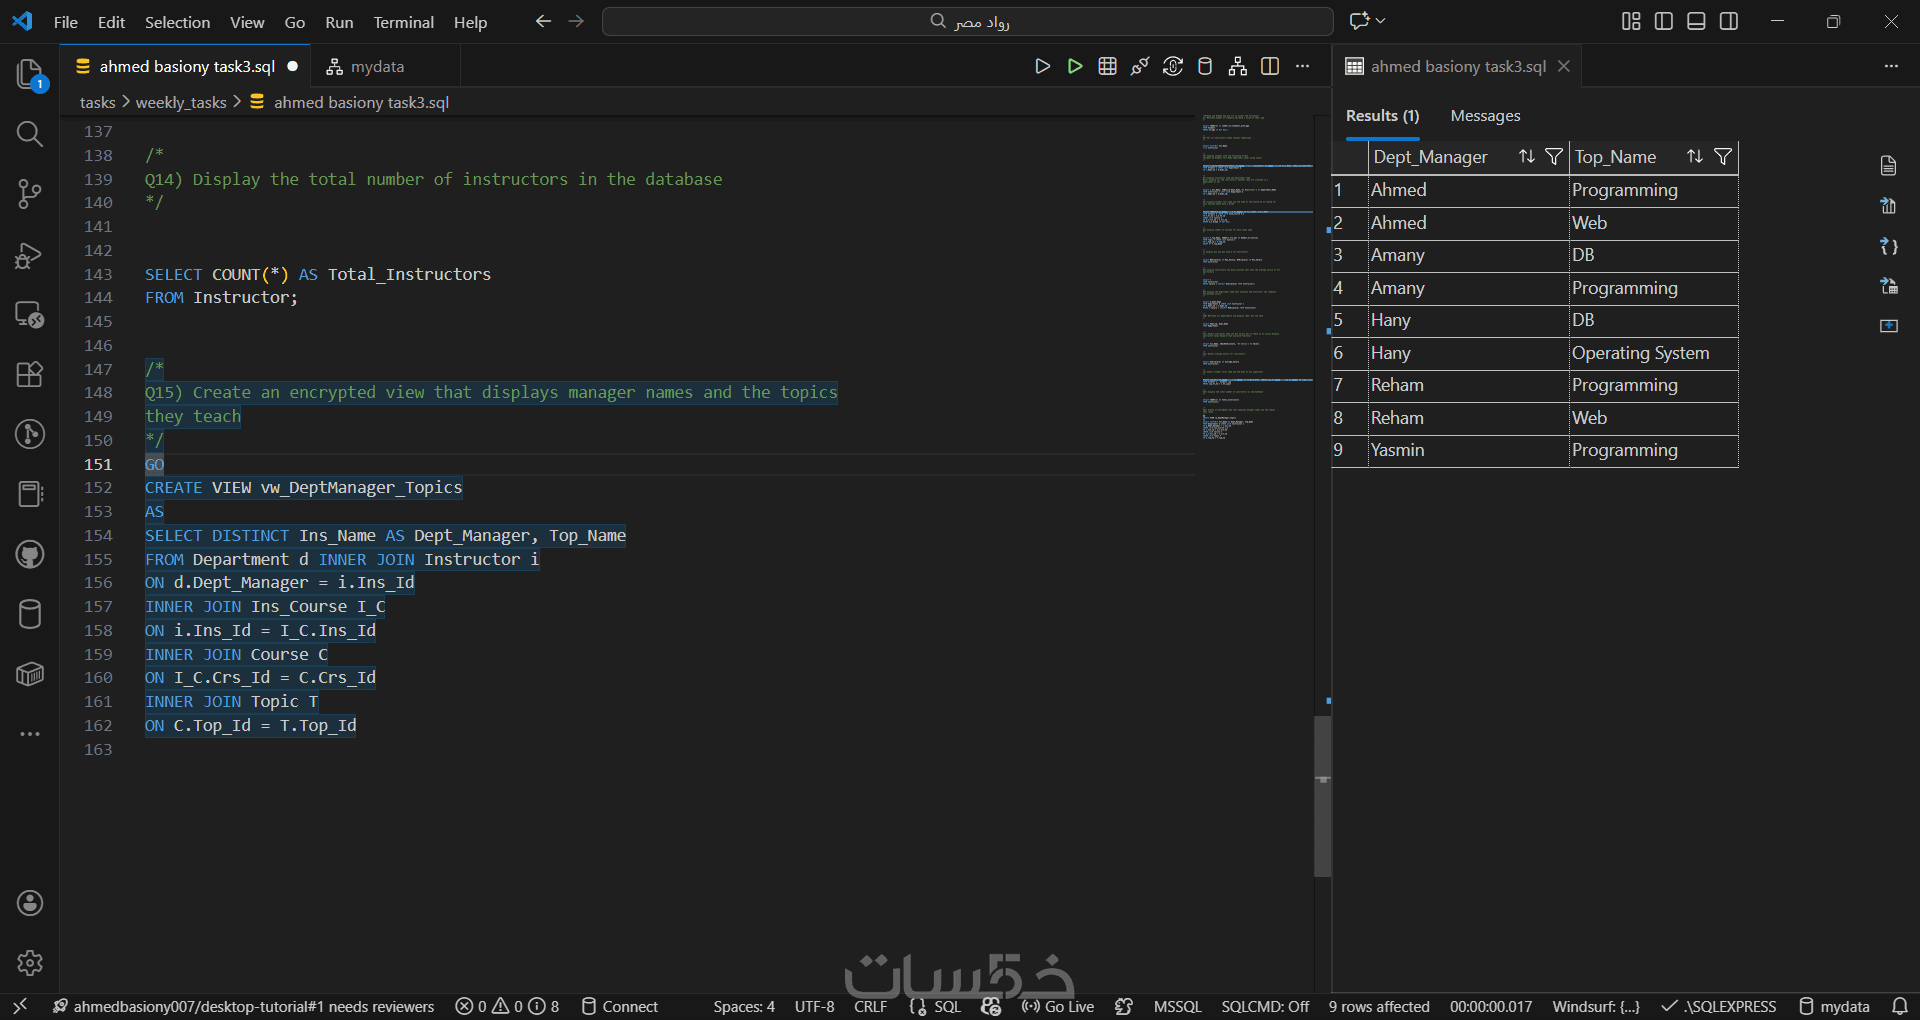1920x1020 pixels.
Task: Click the split editor icon
Action: pyautogui.click(x=1270, y=66)
